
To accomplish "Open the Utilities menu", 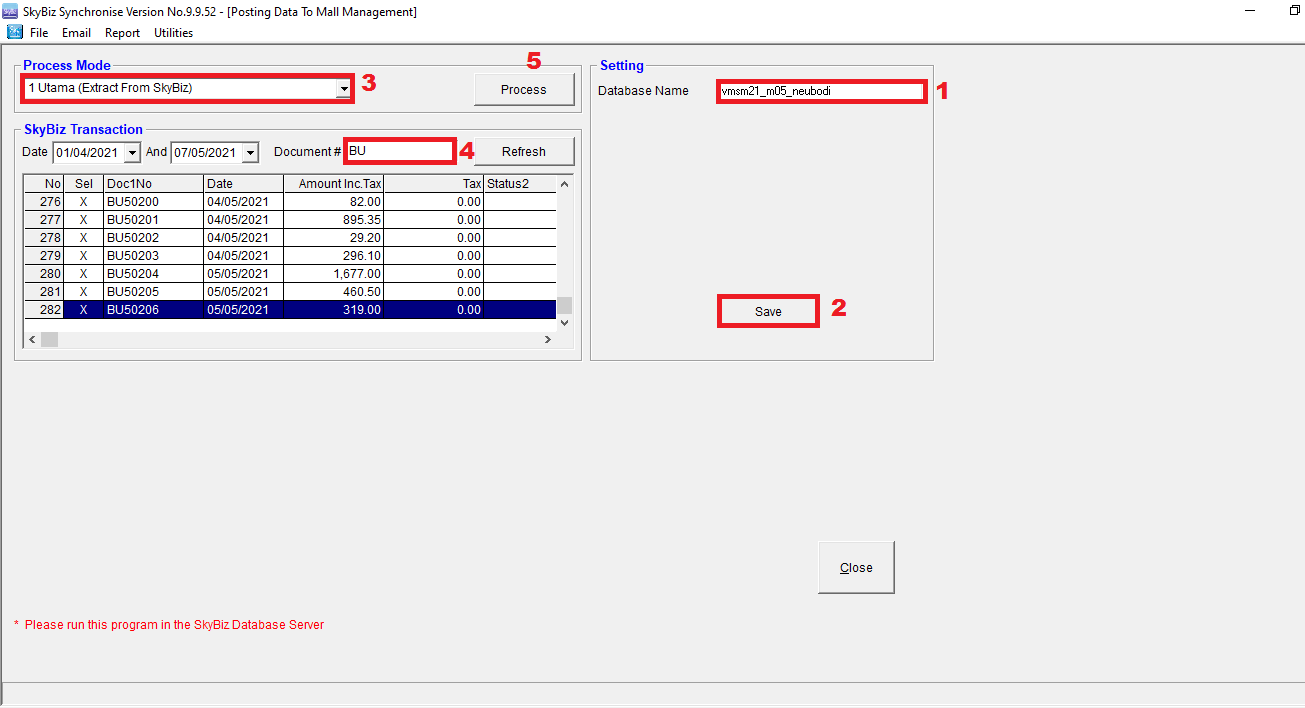I will click(173, 33).
